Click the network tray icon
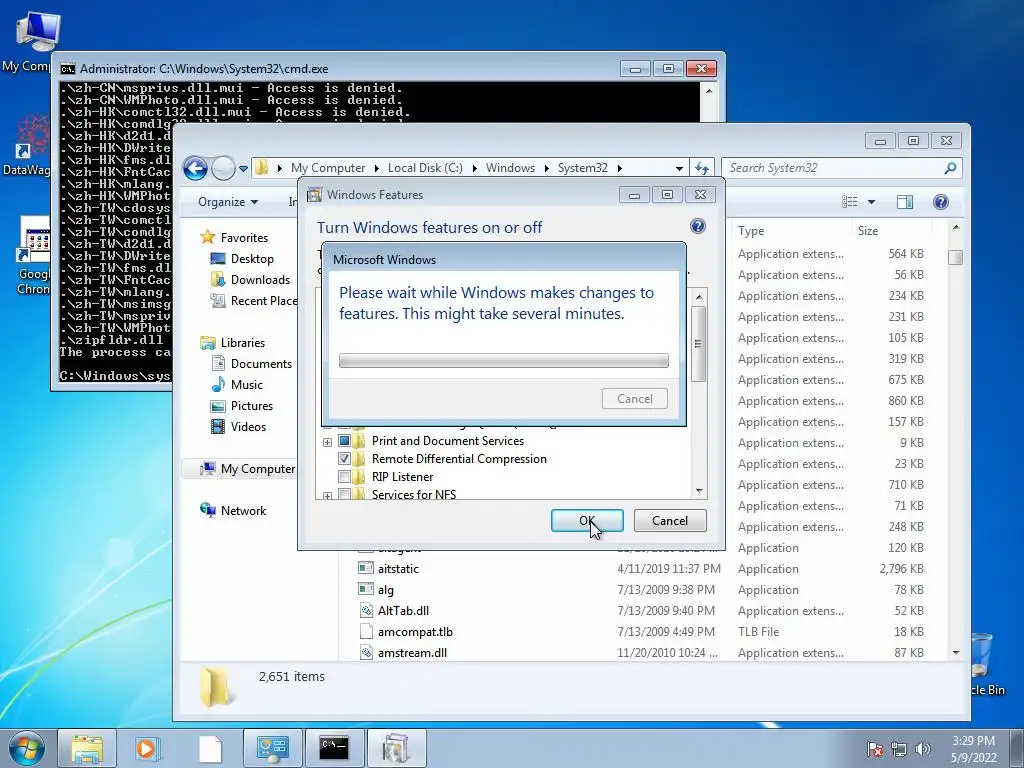Viewport: 1024px width, 768px height. click(x=899, y=749)
